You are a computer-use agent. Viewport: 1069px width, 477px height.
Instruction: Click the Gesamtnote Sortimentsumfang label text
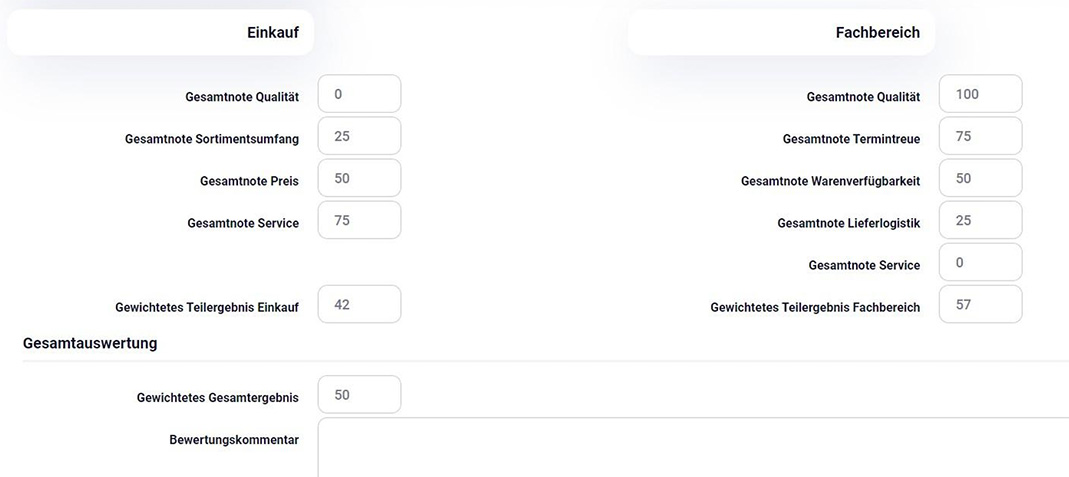point(212,139)
